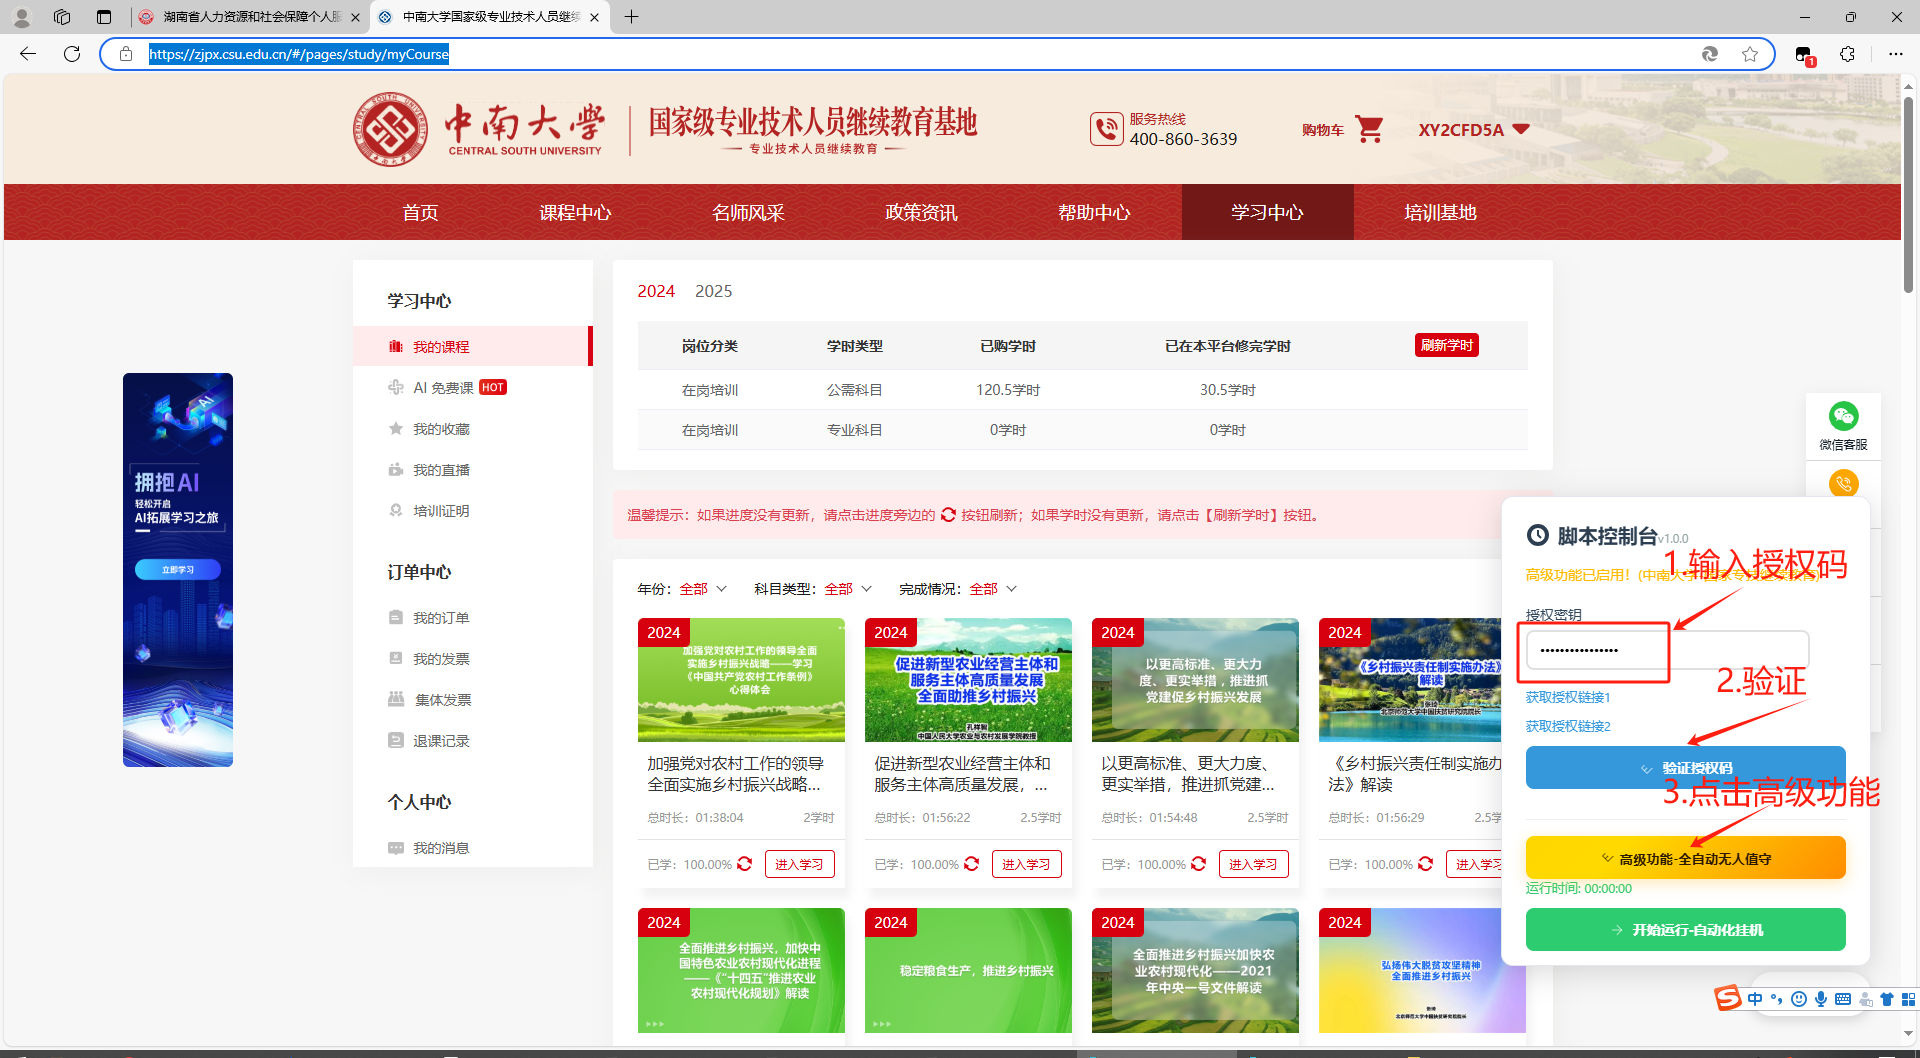The width and height of the screenshot is (1920, 1058).
Task: Click the green 开始运行-自动化挂机 button
Action: (1685, 930)
